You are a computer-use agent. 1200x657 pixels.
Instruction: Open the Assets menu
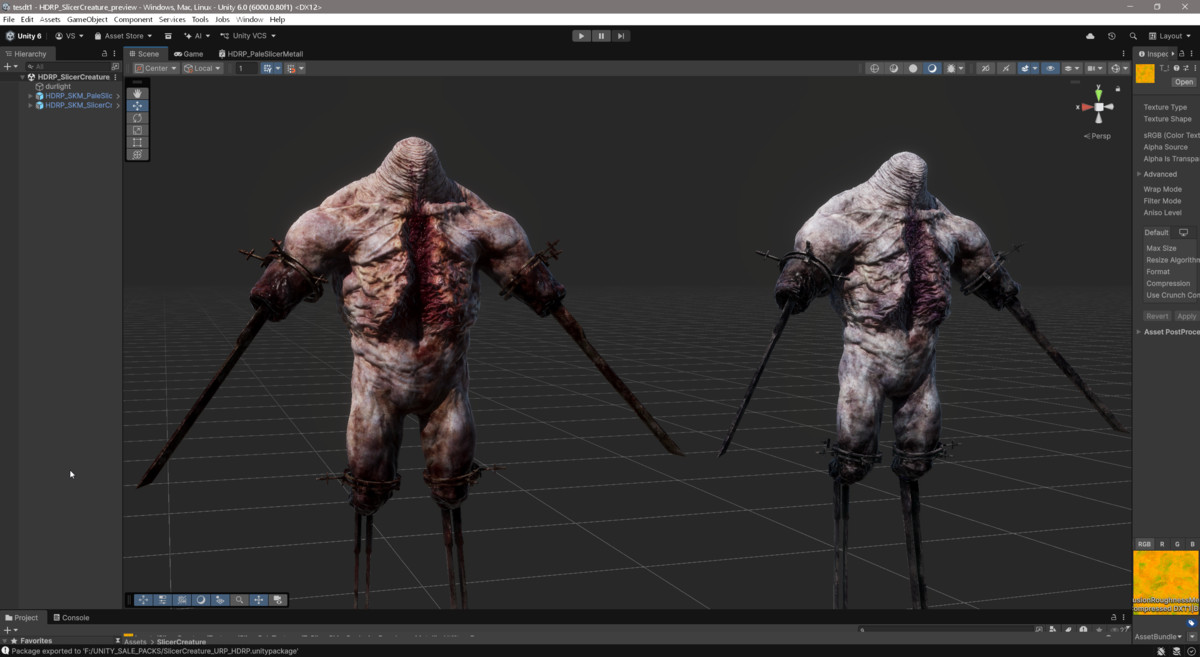tap(49, 19)
